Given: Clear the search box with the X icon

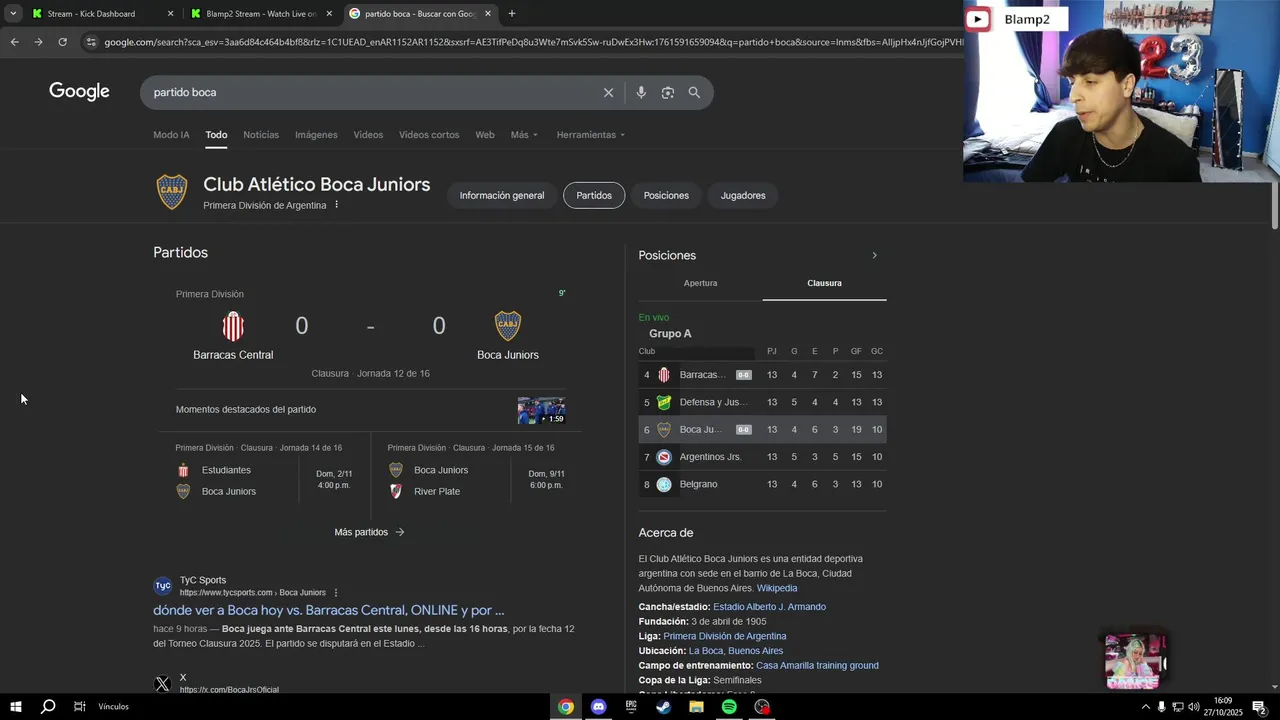Looking at the screenshot, I should (x=608, y=92).
